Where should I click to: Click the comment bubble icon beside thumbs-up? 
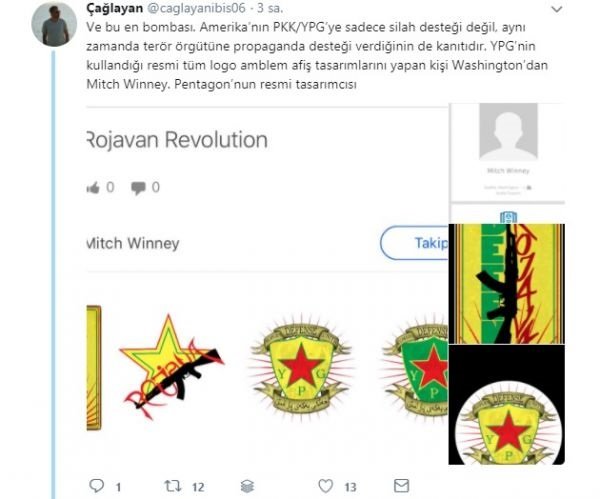click(138, 188)
